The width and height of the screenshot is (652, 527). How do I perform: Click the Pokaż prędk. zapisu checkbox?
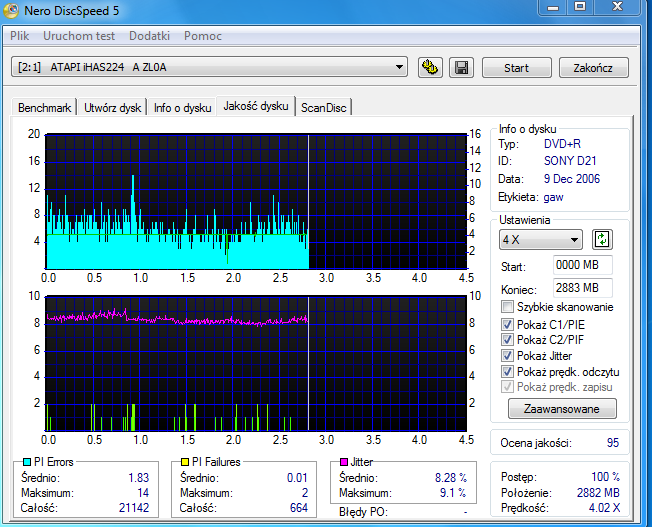click(x=507, y=387)
